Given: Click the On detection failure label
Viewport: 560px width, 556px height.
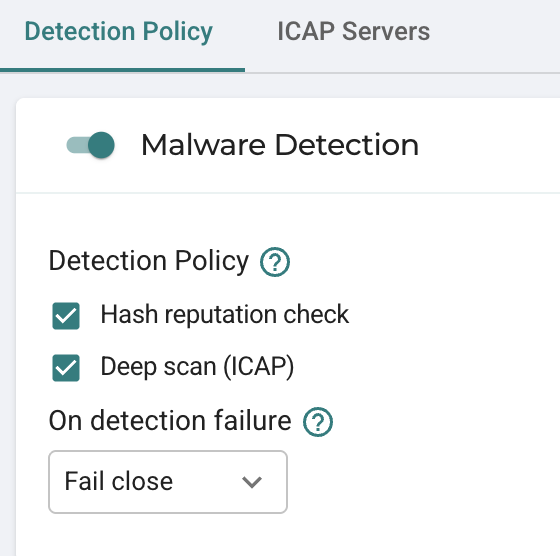Looking at the screenshot, I should click(170, 421).
